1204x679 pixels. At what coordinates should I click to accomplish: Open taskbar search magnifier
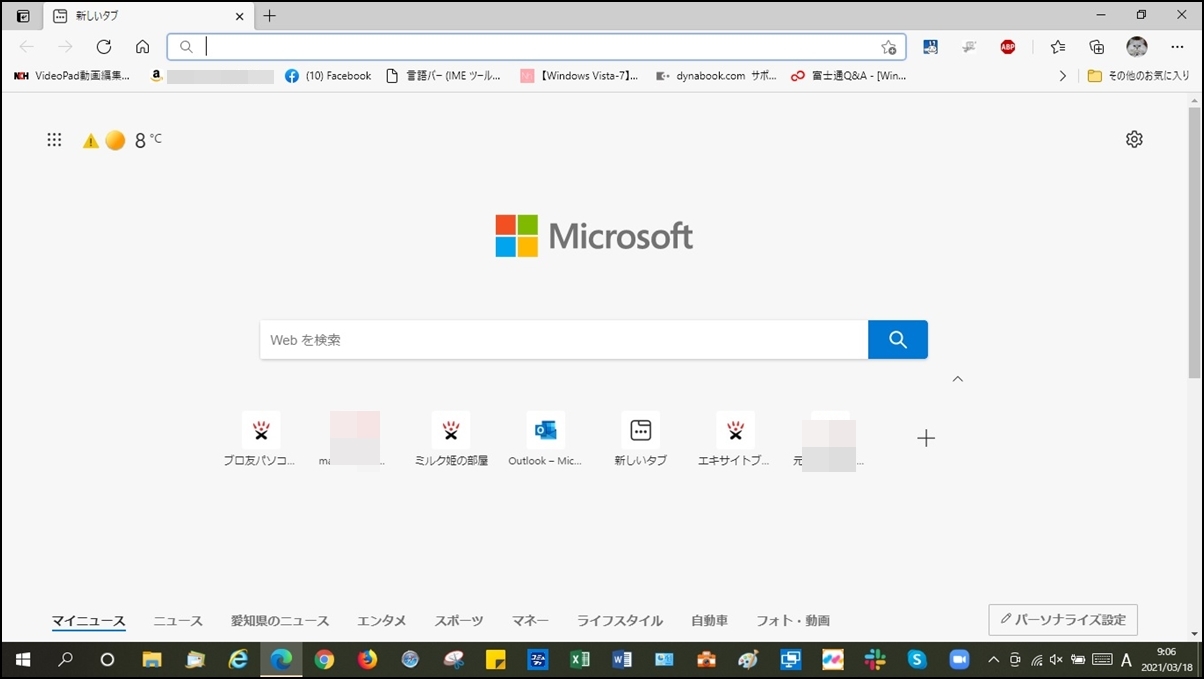(x=65, y=660)
